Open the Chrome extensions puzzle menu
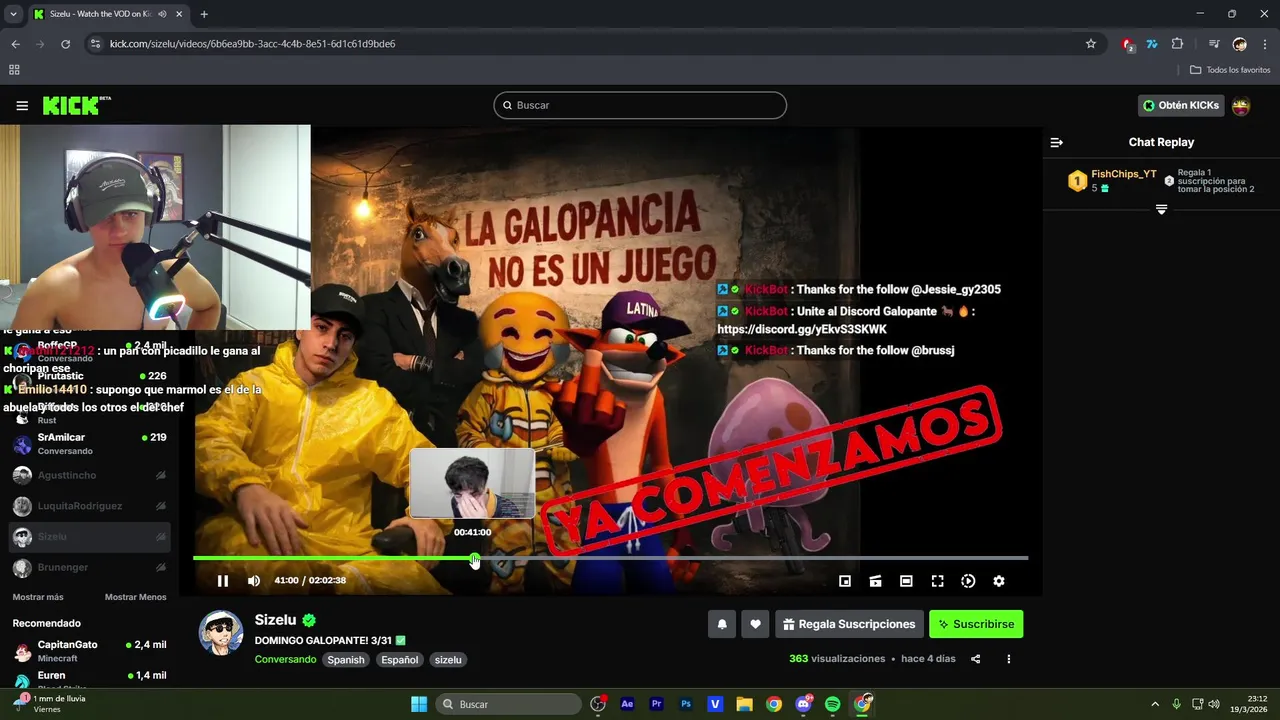The height and width of the screenshot is (720, 1280). pos(1177,44)
